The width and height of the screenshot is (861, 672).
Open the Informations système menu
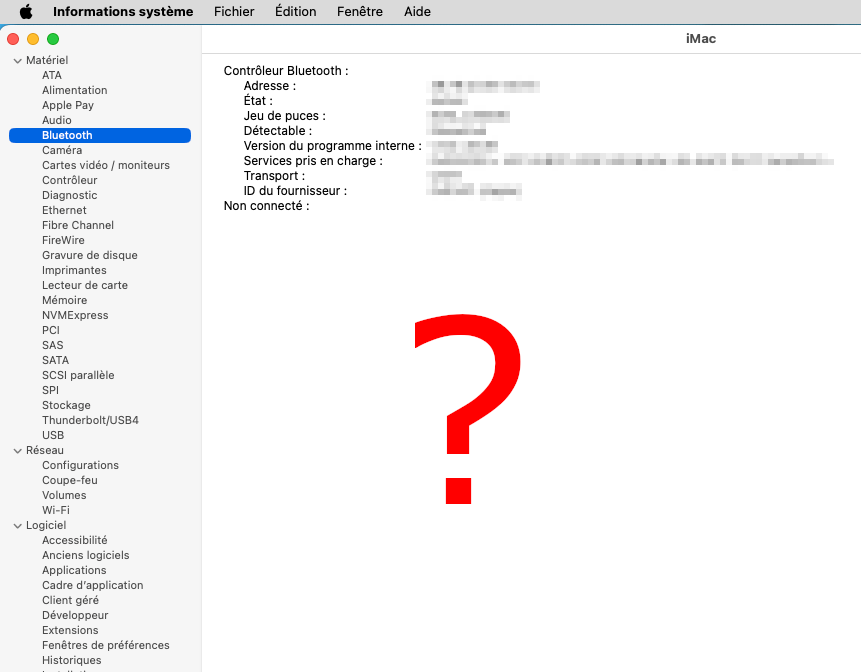pos(123,12)
